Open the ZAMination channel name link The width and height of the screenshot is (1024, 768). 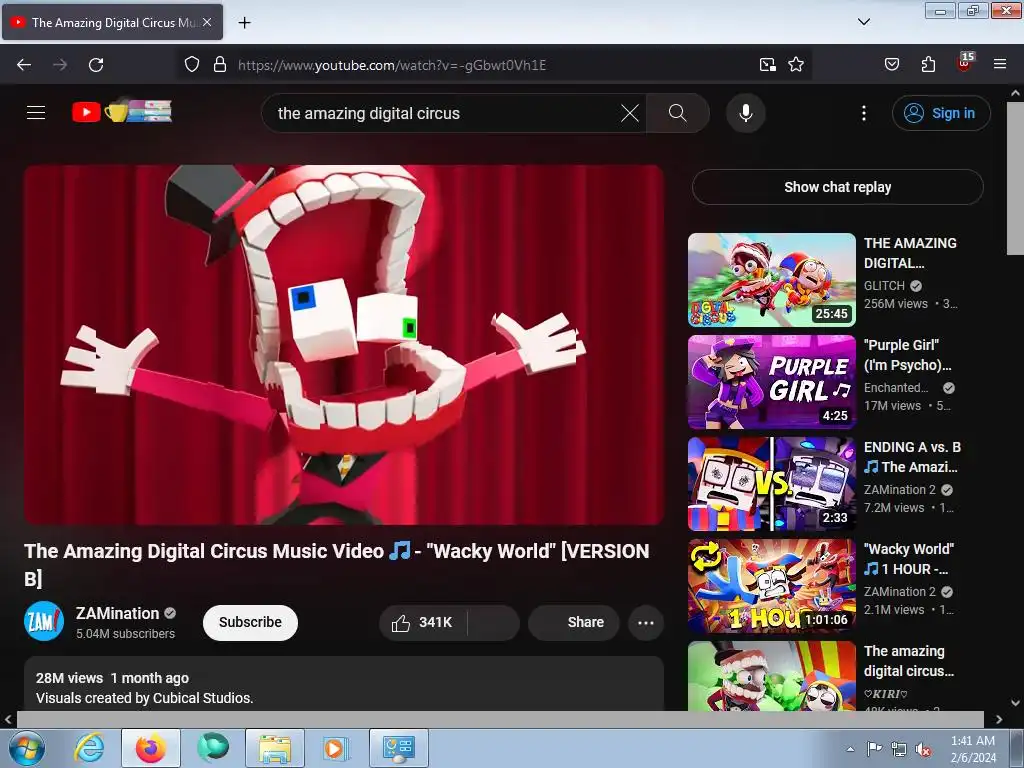click(118, 613)
